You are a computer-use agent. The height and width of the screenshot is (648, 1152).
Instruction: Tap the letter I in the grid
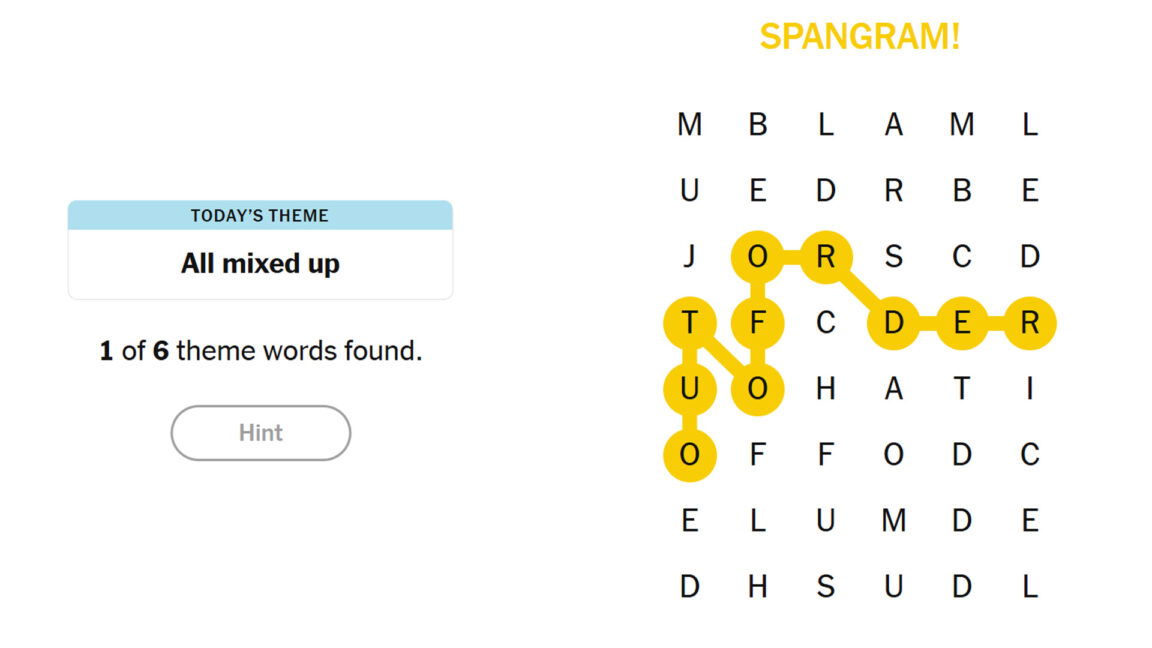(1030, 389)
